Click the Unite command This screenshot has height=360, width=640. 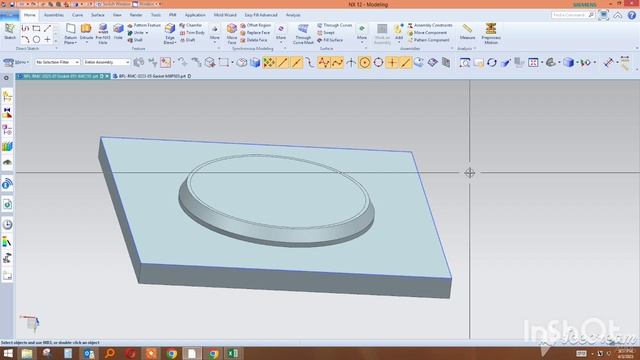(x=136, y=33)
